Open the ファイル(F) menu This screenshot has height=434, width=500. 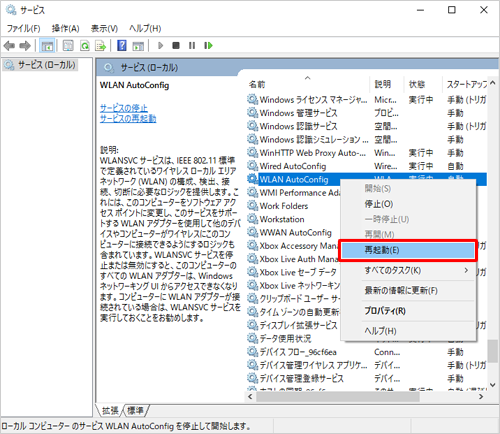point(24,28)
